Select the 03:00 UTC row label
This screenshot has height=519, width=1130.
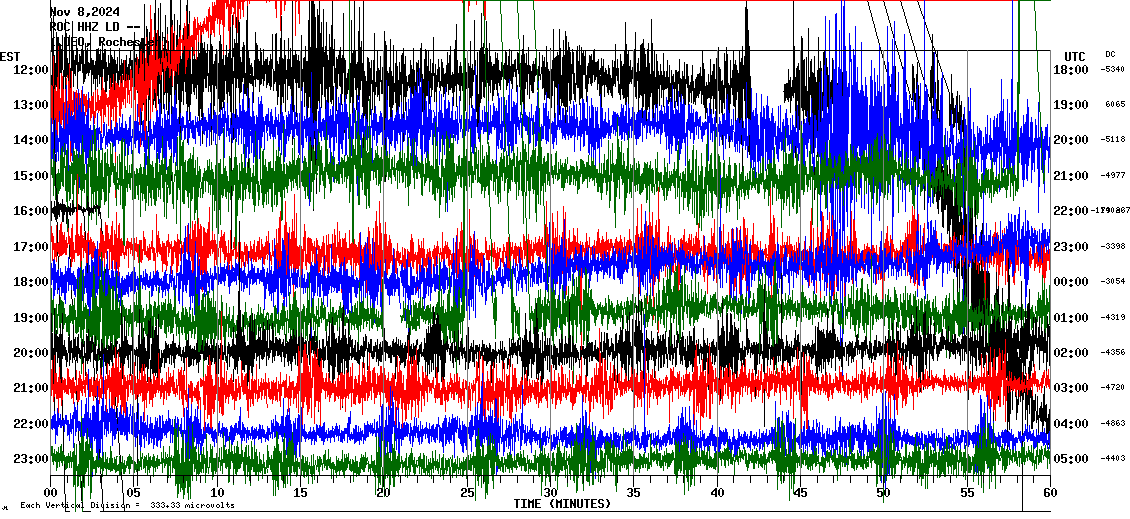pos(1070,388)
